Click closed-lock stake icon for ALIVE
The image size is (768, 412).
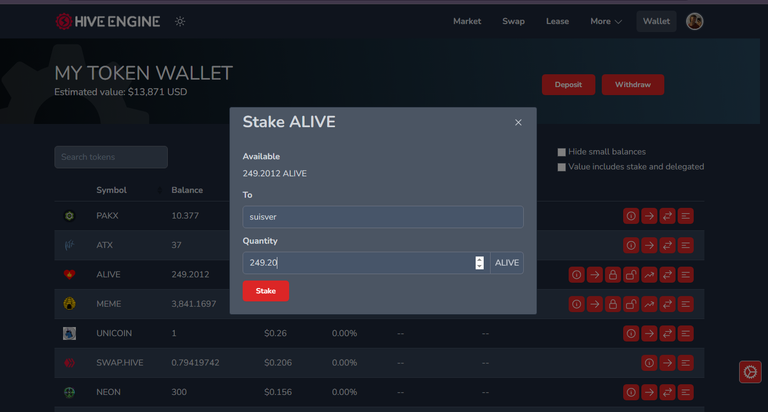coord(613,275)
